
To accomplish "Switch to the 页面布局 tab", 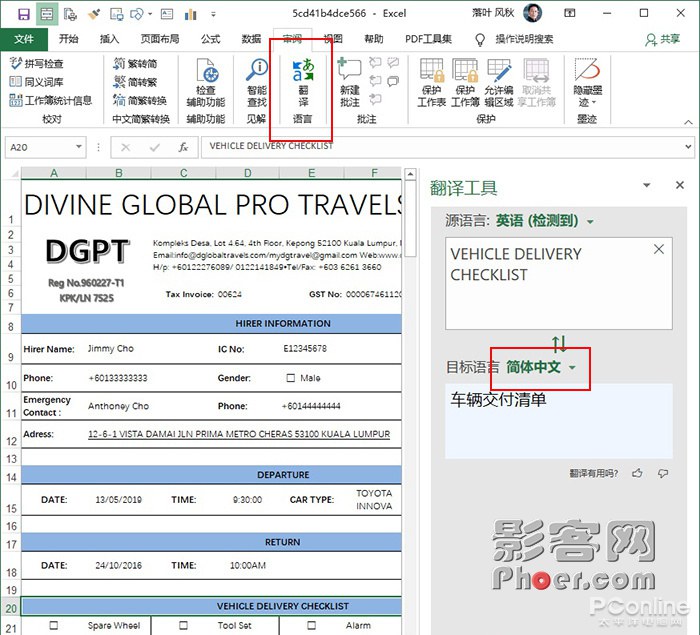I will click(160, 39).
